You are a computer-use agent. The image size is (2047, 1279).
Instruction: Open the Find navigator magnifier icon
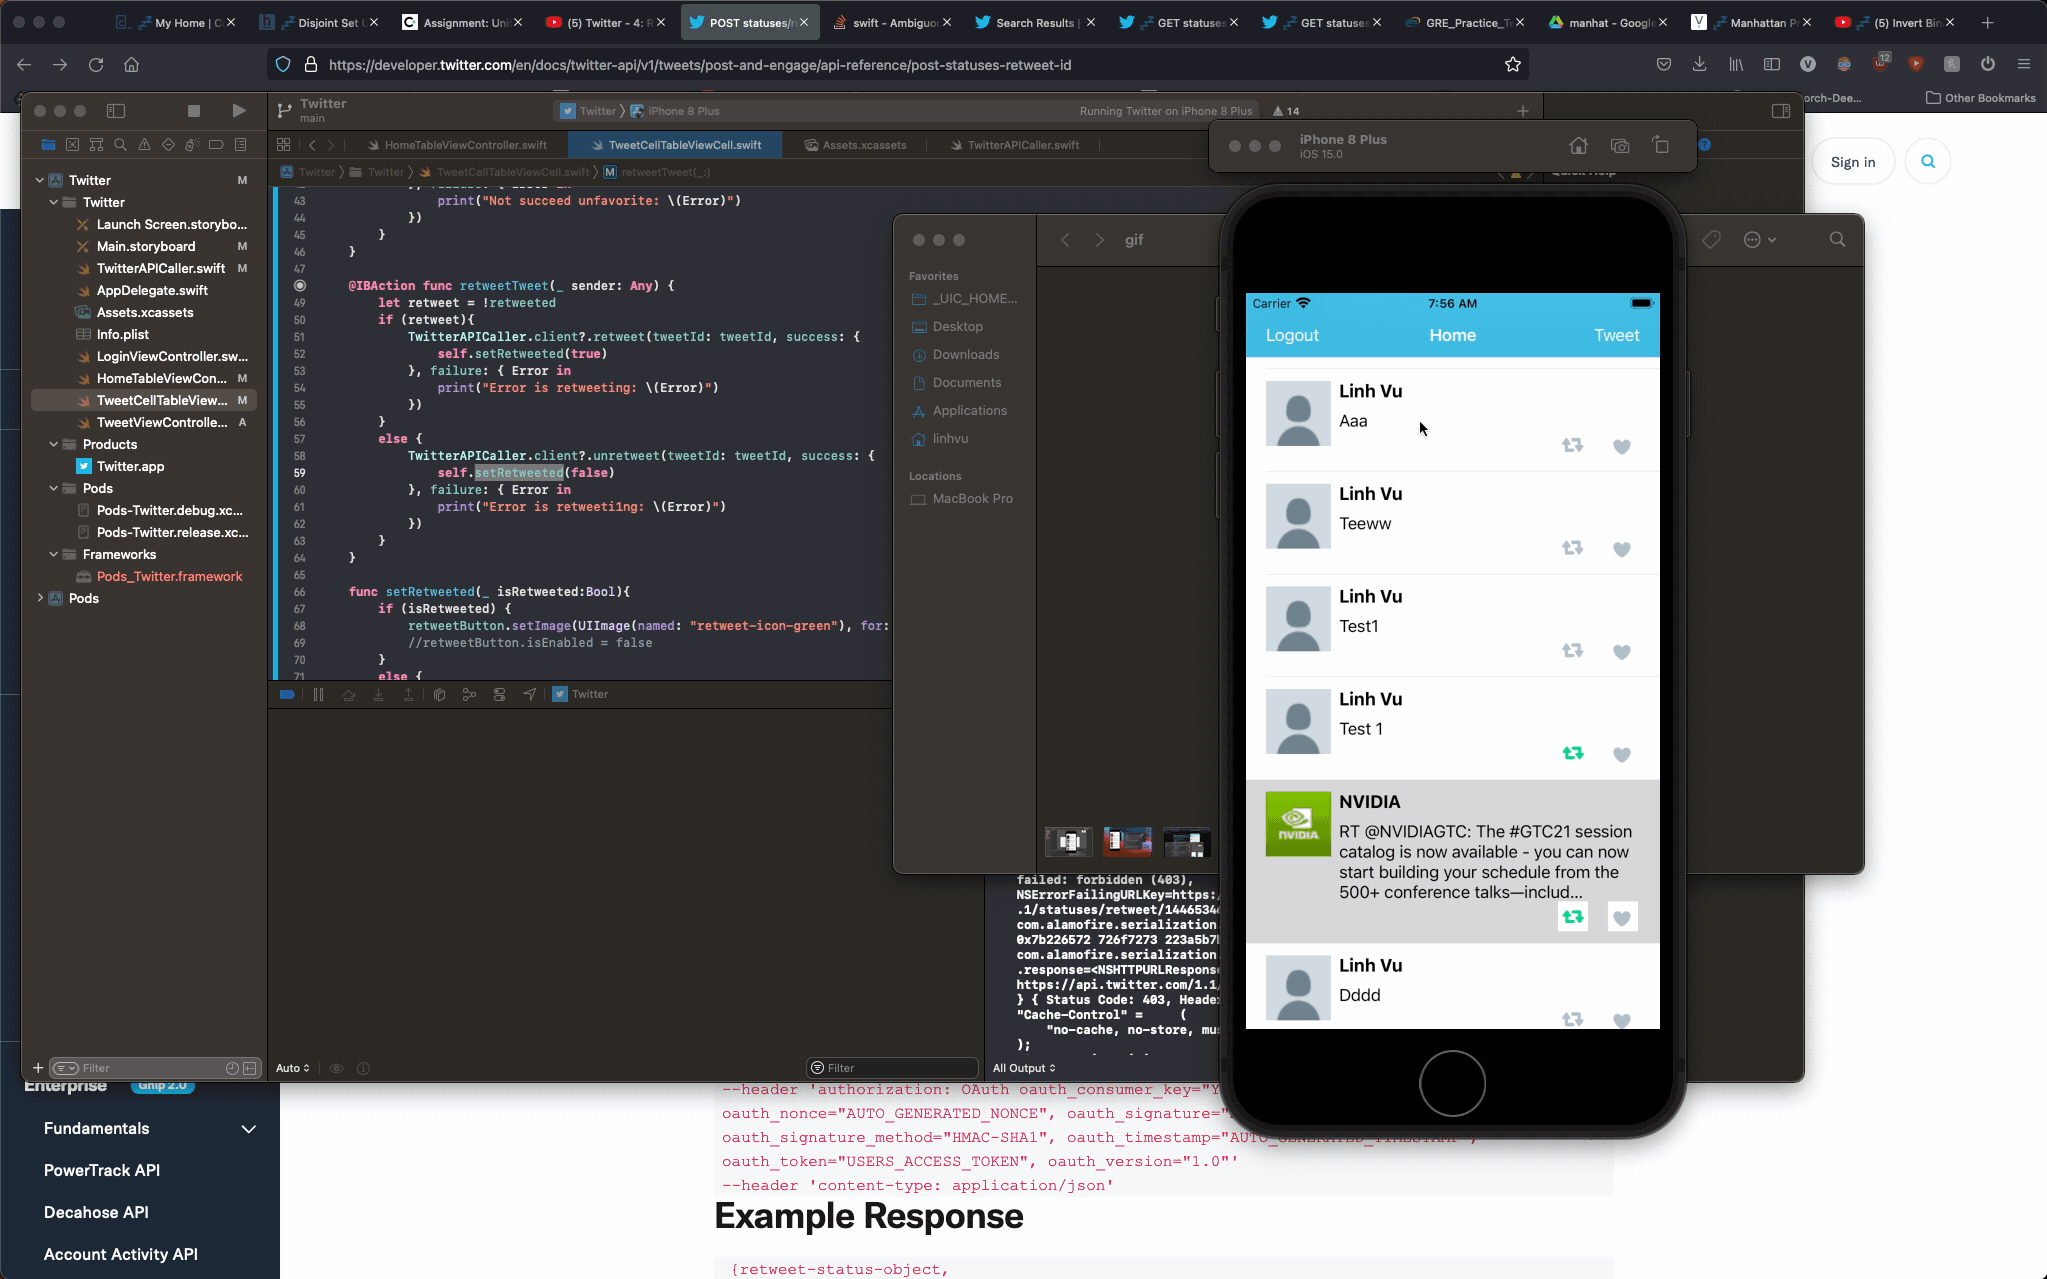pos(120,145)
